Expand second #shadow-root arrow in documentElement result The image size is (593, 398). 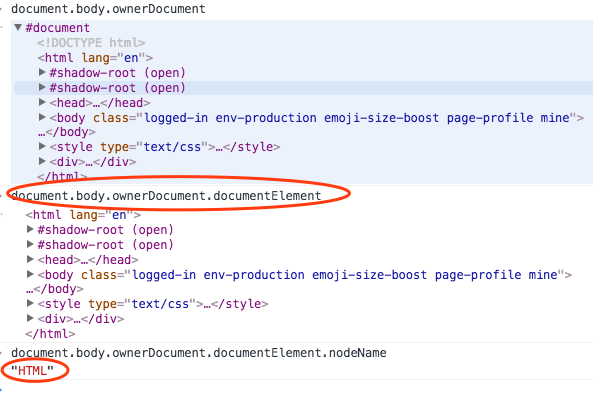pyautogui.click(x=30, y=244)
